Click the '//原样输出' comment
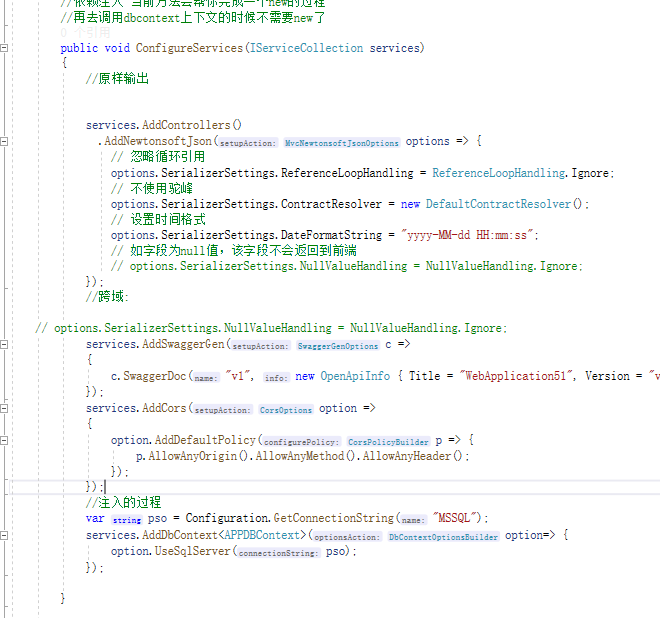 [117, 79]
